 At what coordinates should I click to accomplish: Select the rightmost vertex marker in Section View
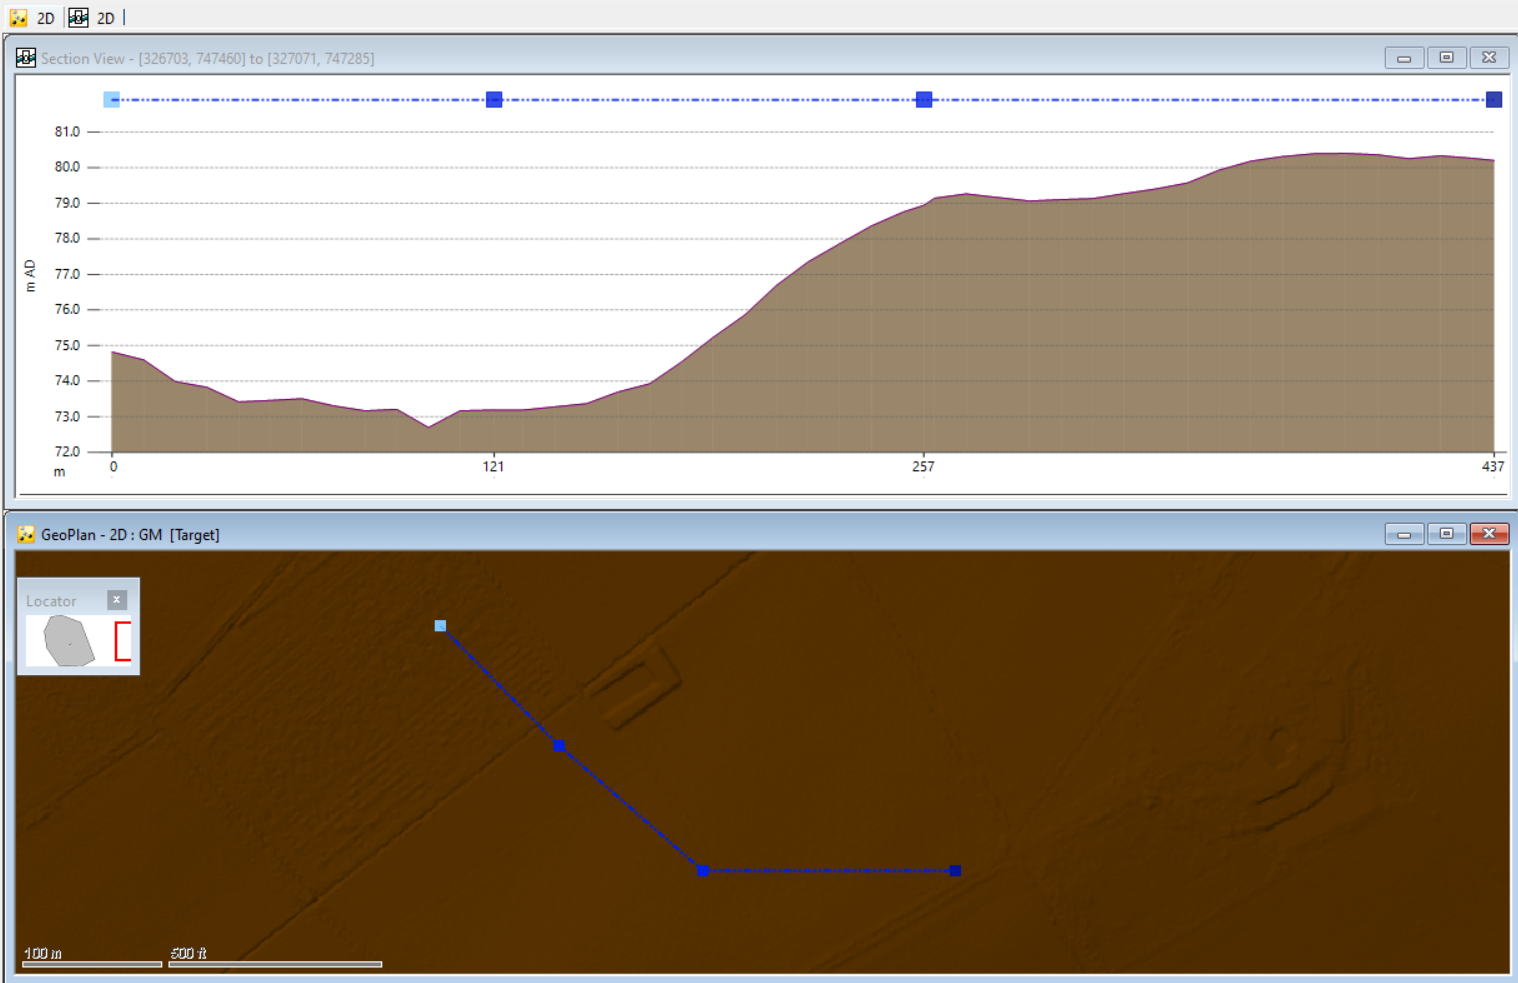click(1493, 99)
